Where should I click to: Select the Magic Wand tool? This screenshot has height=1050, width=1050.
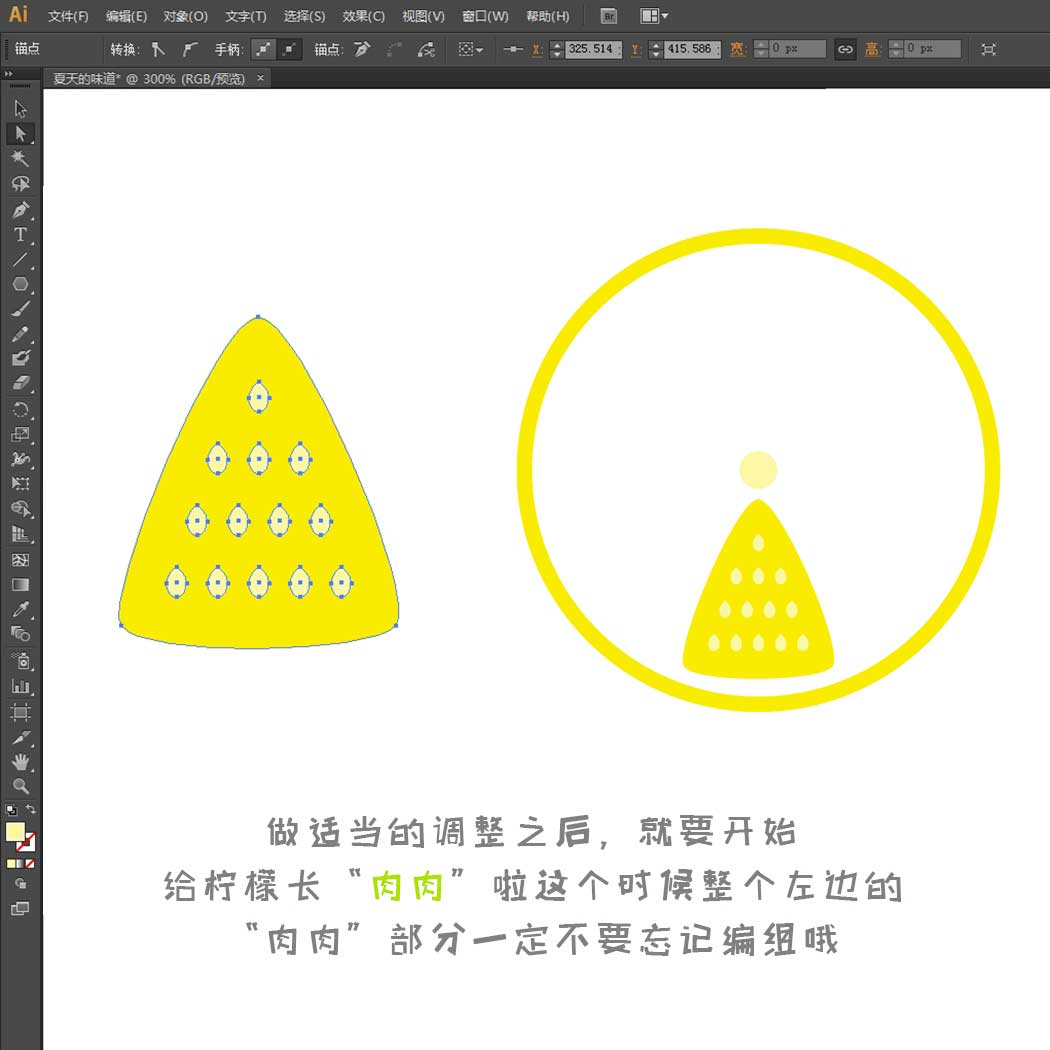point(20,158)
